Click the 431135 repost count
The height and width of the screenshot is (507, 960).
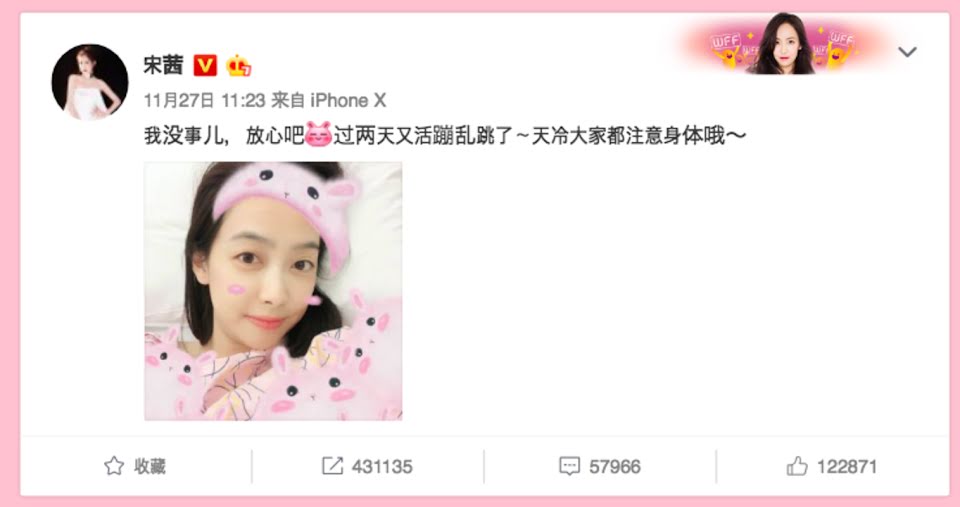[382, 467]
